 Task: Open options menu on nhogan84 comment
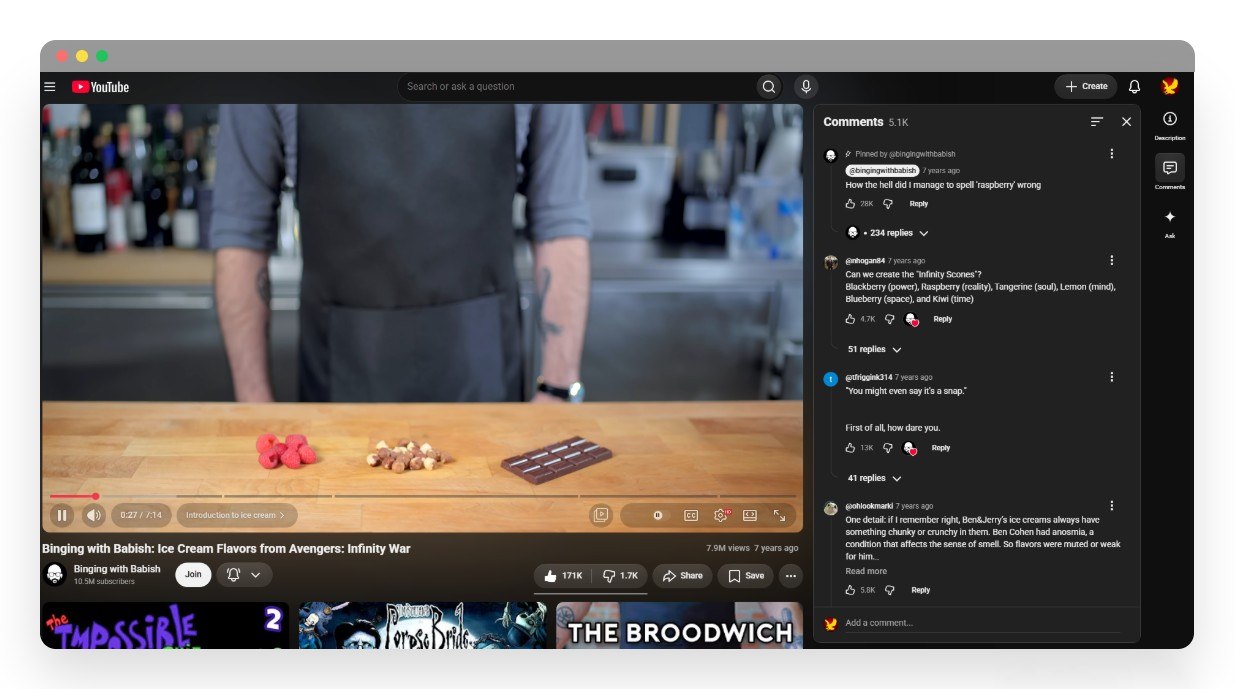[1112, 260]
